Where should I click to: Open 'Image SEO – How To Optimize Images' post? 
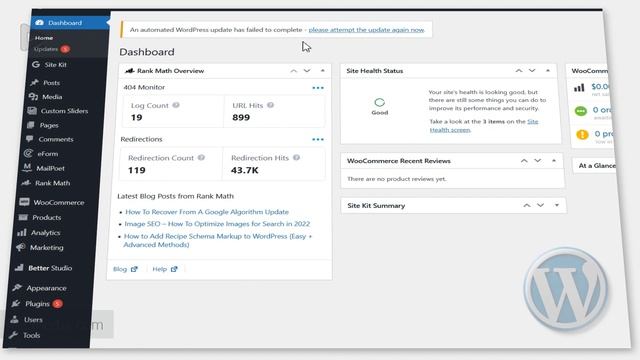coord(217,224)
